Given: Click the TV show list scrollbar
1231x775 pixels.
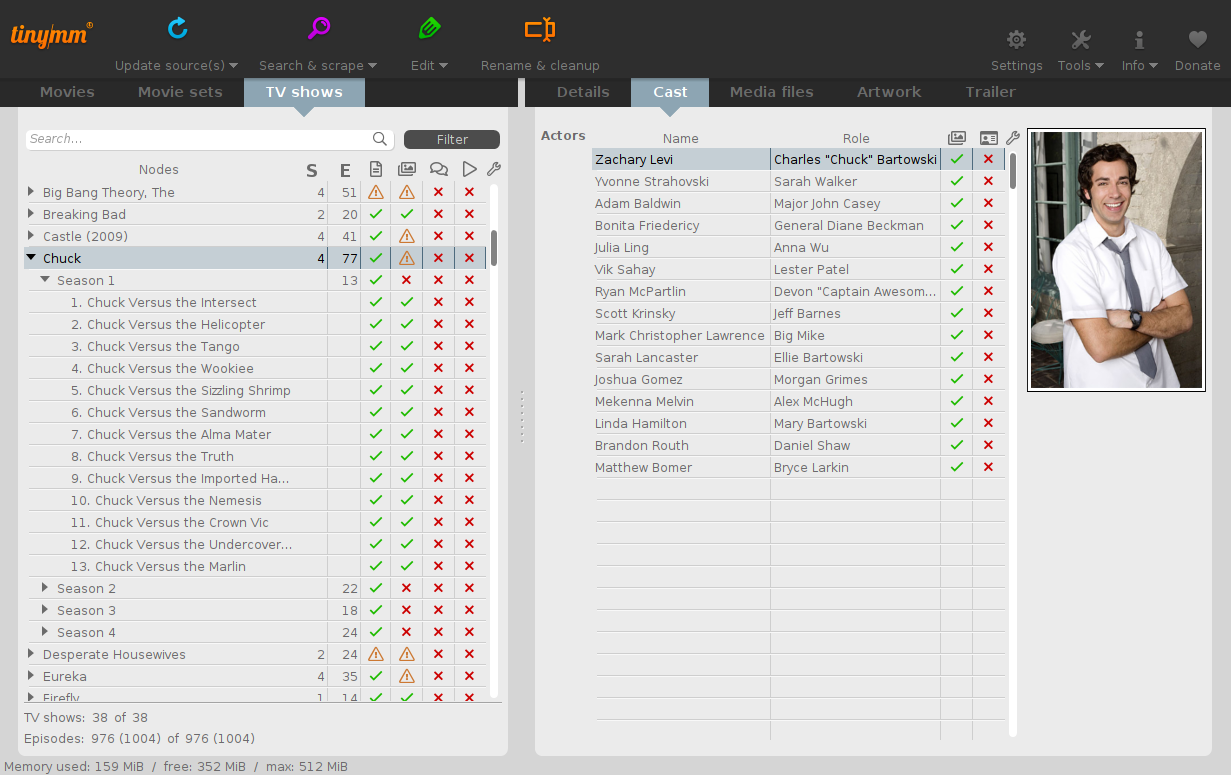Looking at the screenshot, I should (494, 248).
